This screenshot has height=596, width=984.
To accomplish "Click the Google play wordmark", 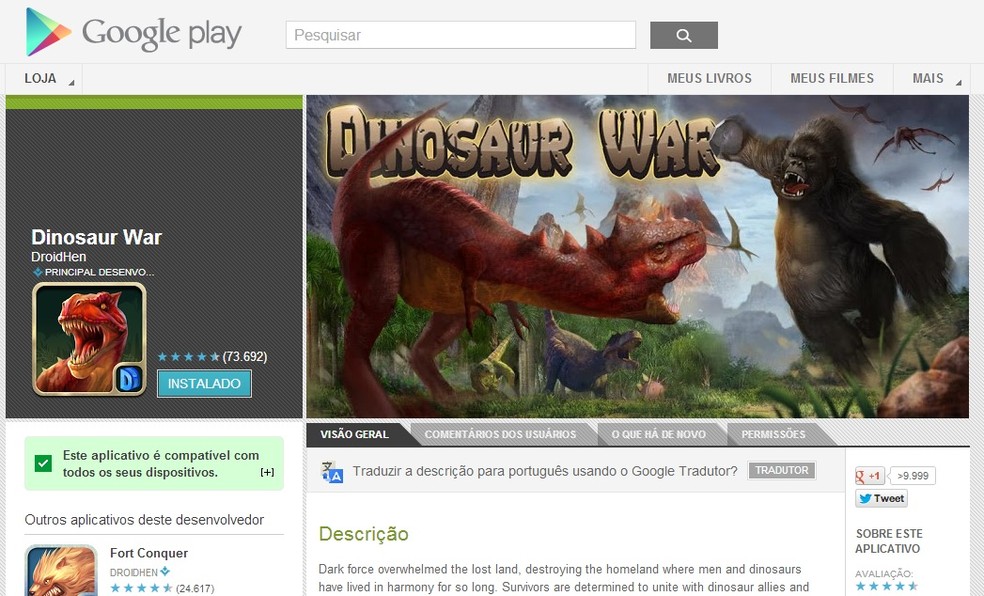I will pyautogui.click(x=161, y=33).
